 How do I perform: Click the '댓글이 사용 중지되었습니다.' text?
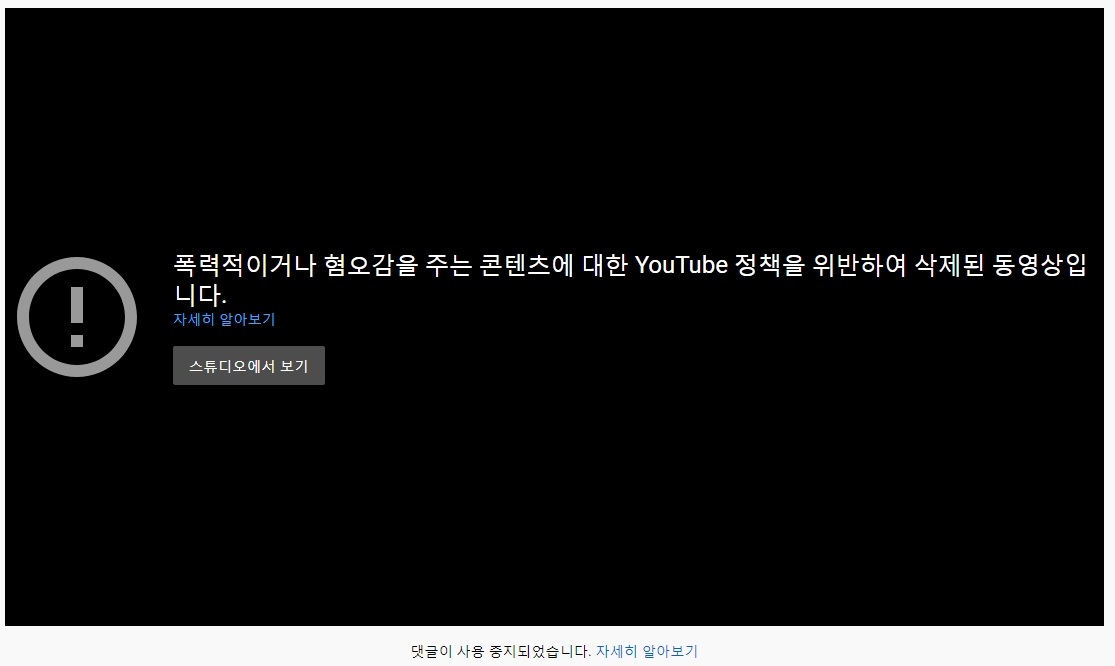(x=501, y=651)
